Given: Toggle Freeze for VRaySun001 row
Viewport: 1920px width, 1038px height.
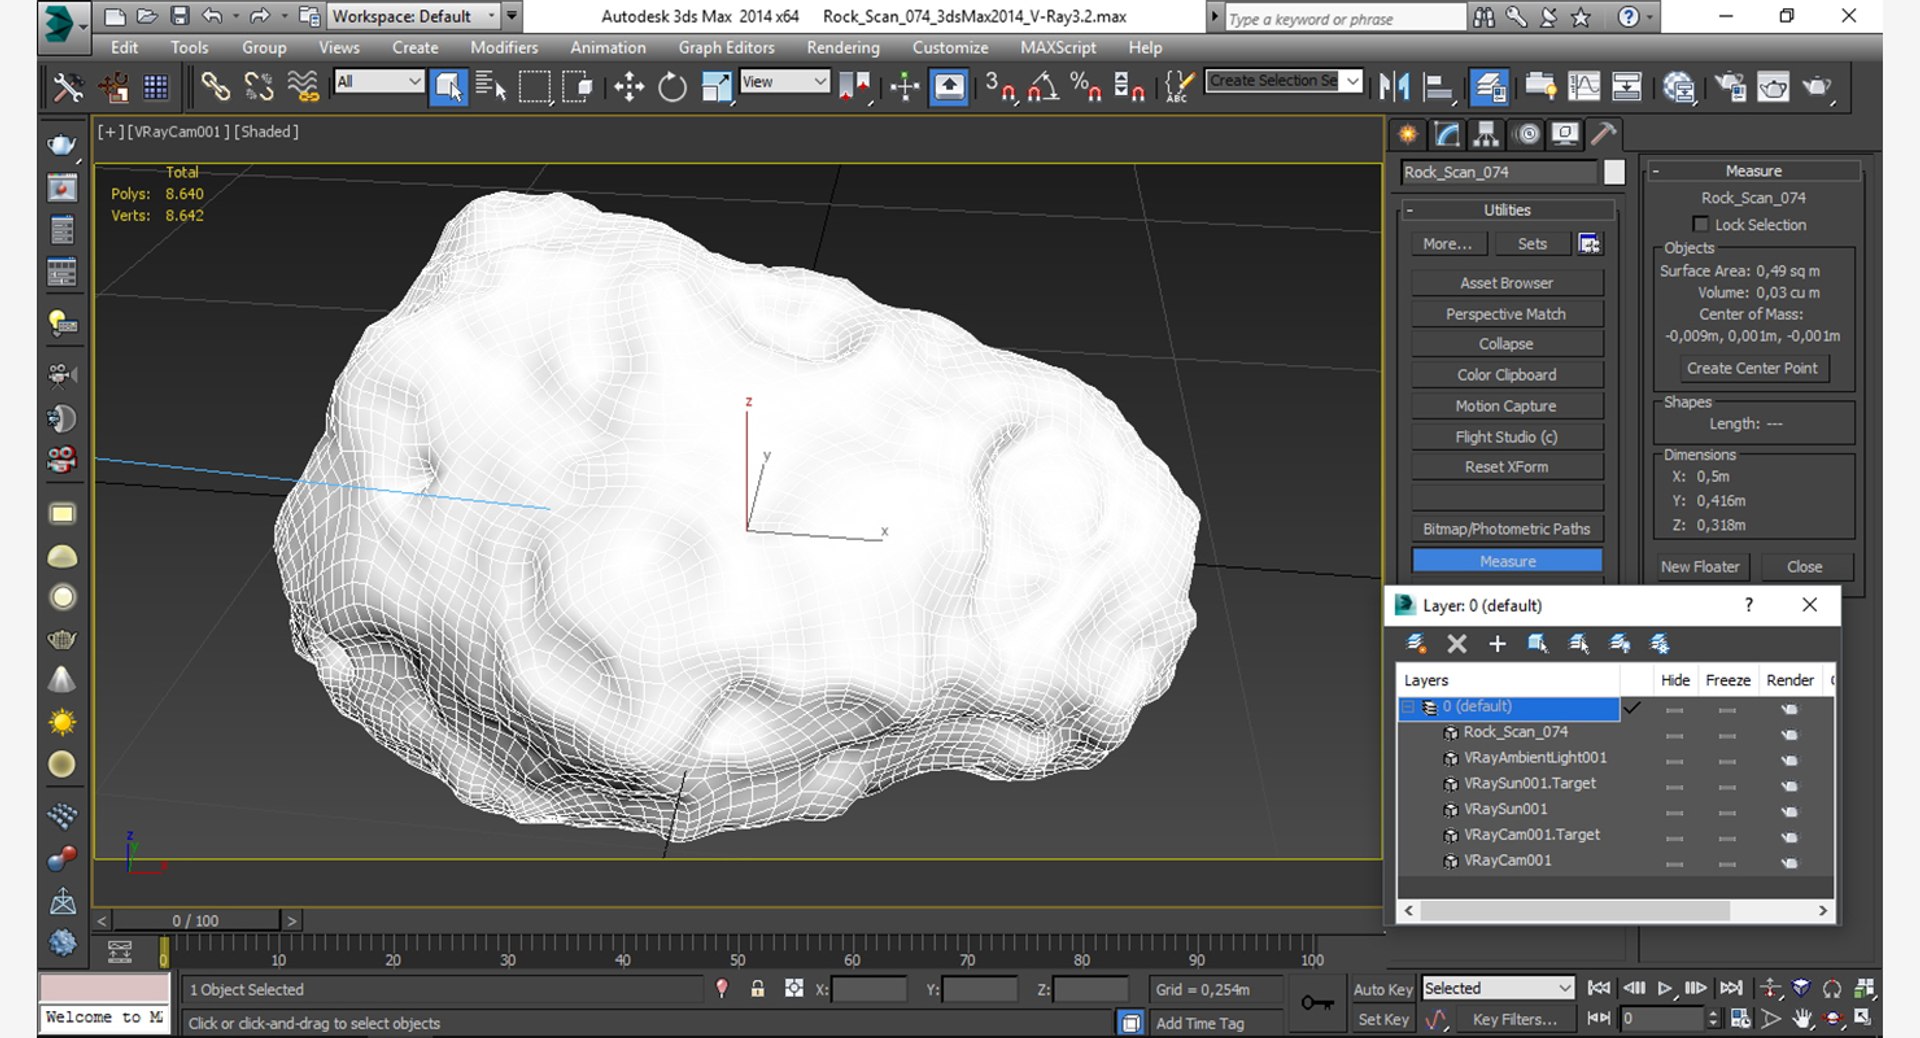Looking at the screenshot, I should tap(1727, 812).
